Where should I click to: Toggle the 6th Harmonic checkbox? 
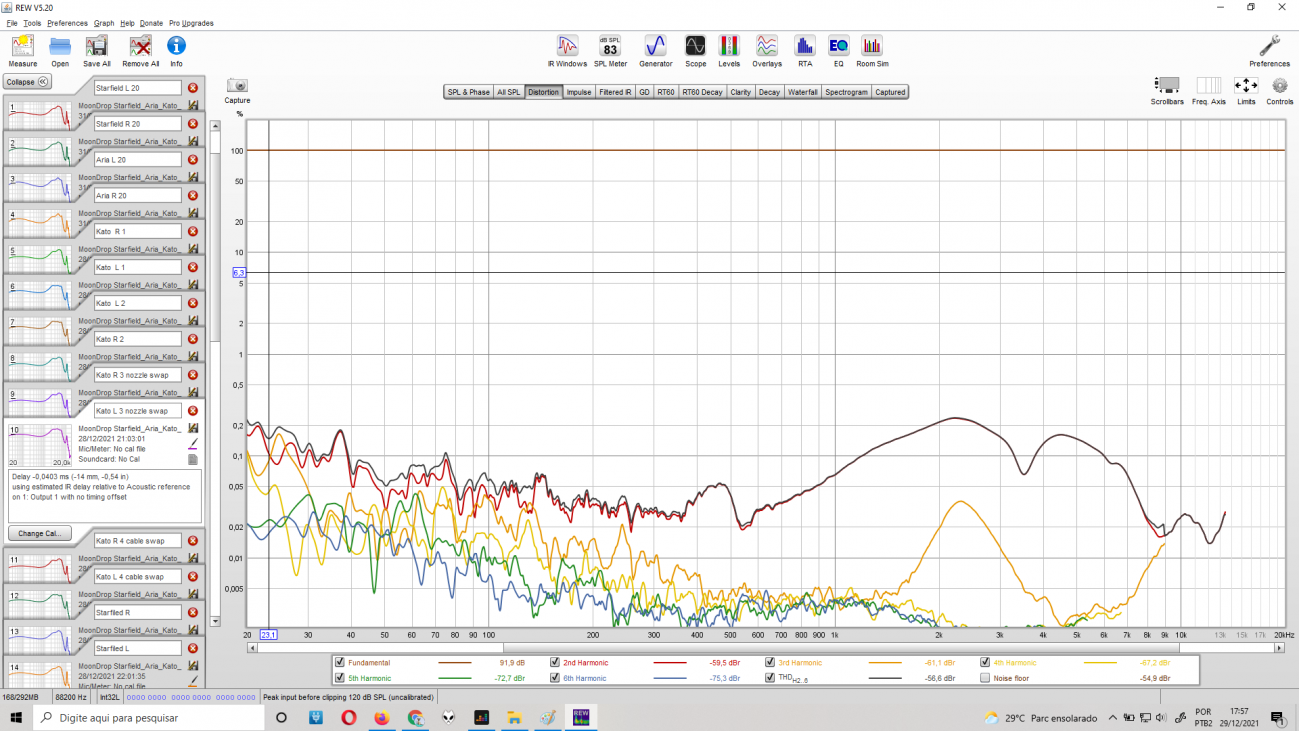coord(555,678)
